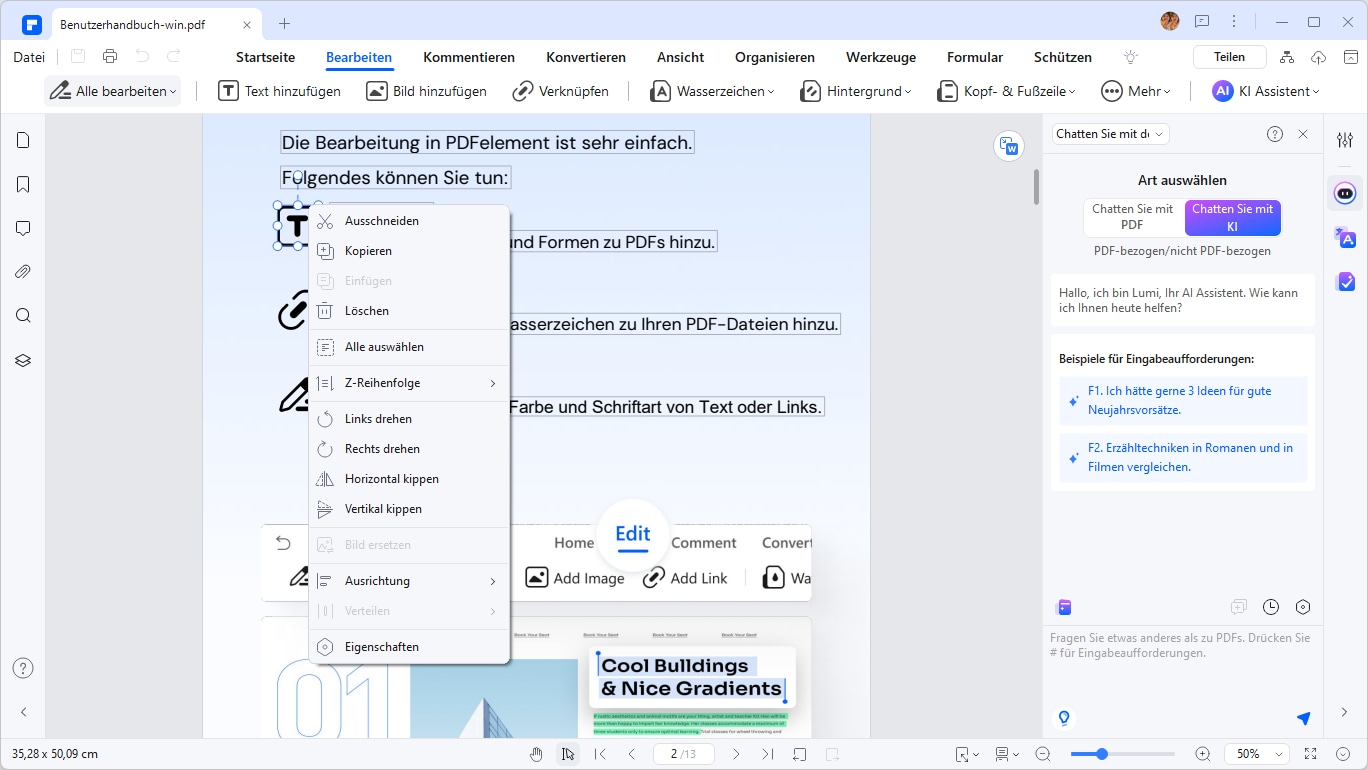
Task: Go to the last page
Action: pyautogui.click(x=767, y=754)
